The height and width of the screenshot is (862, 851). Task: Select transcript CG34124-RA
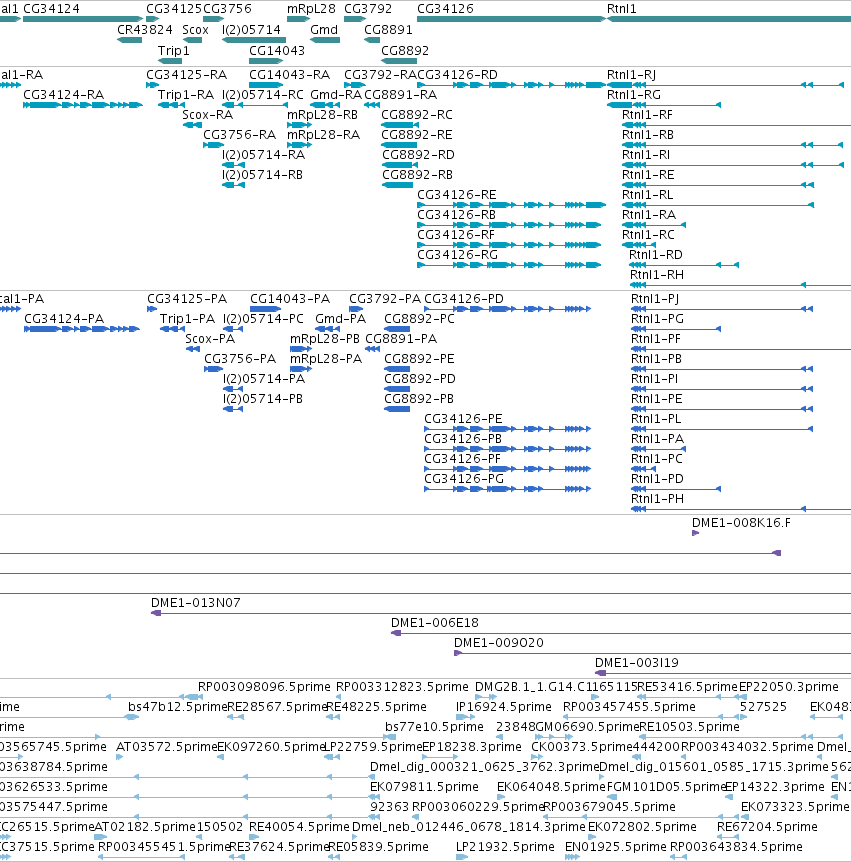(63, 95)
